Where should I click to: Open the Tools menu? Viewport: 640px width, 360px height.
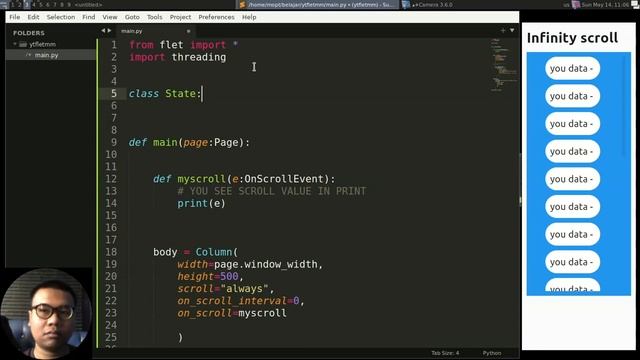[x=155, y=17]
